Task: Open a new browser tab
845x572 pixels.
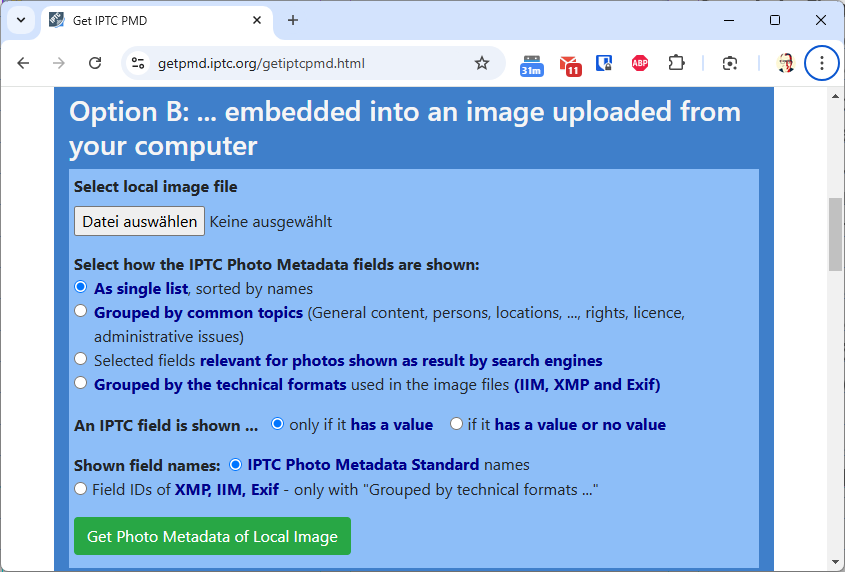Action: pos(293,20)
